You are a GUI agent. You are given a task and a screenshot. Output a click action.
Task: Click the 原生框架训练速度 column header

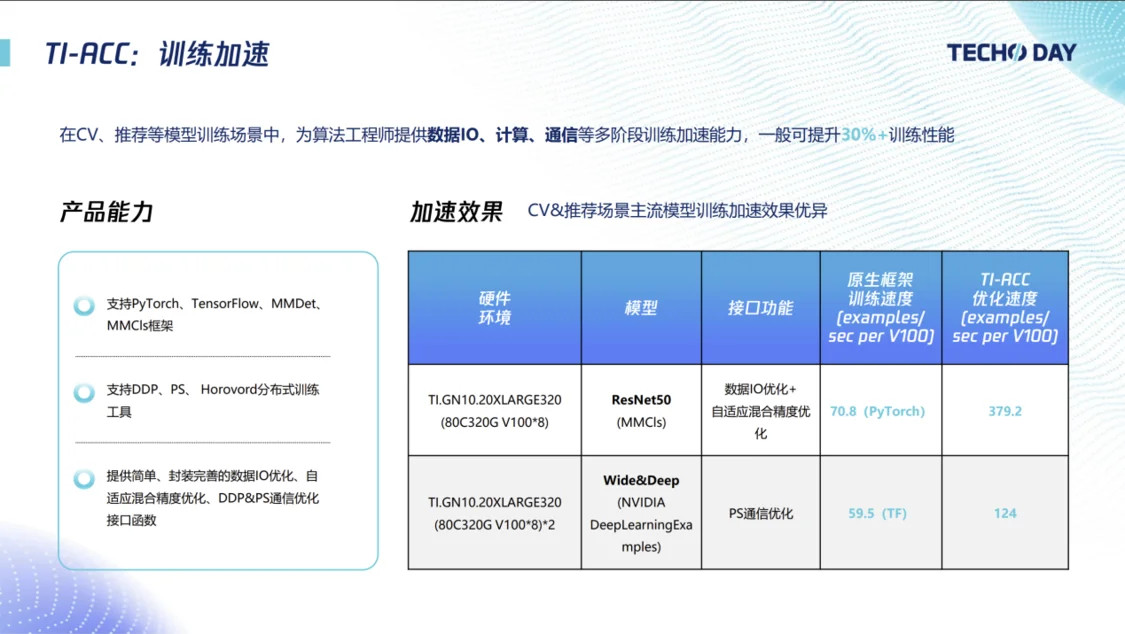(x=880, y=308)
